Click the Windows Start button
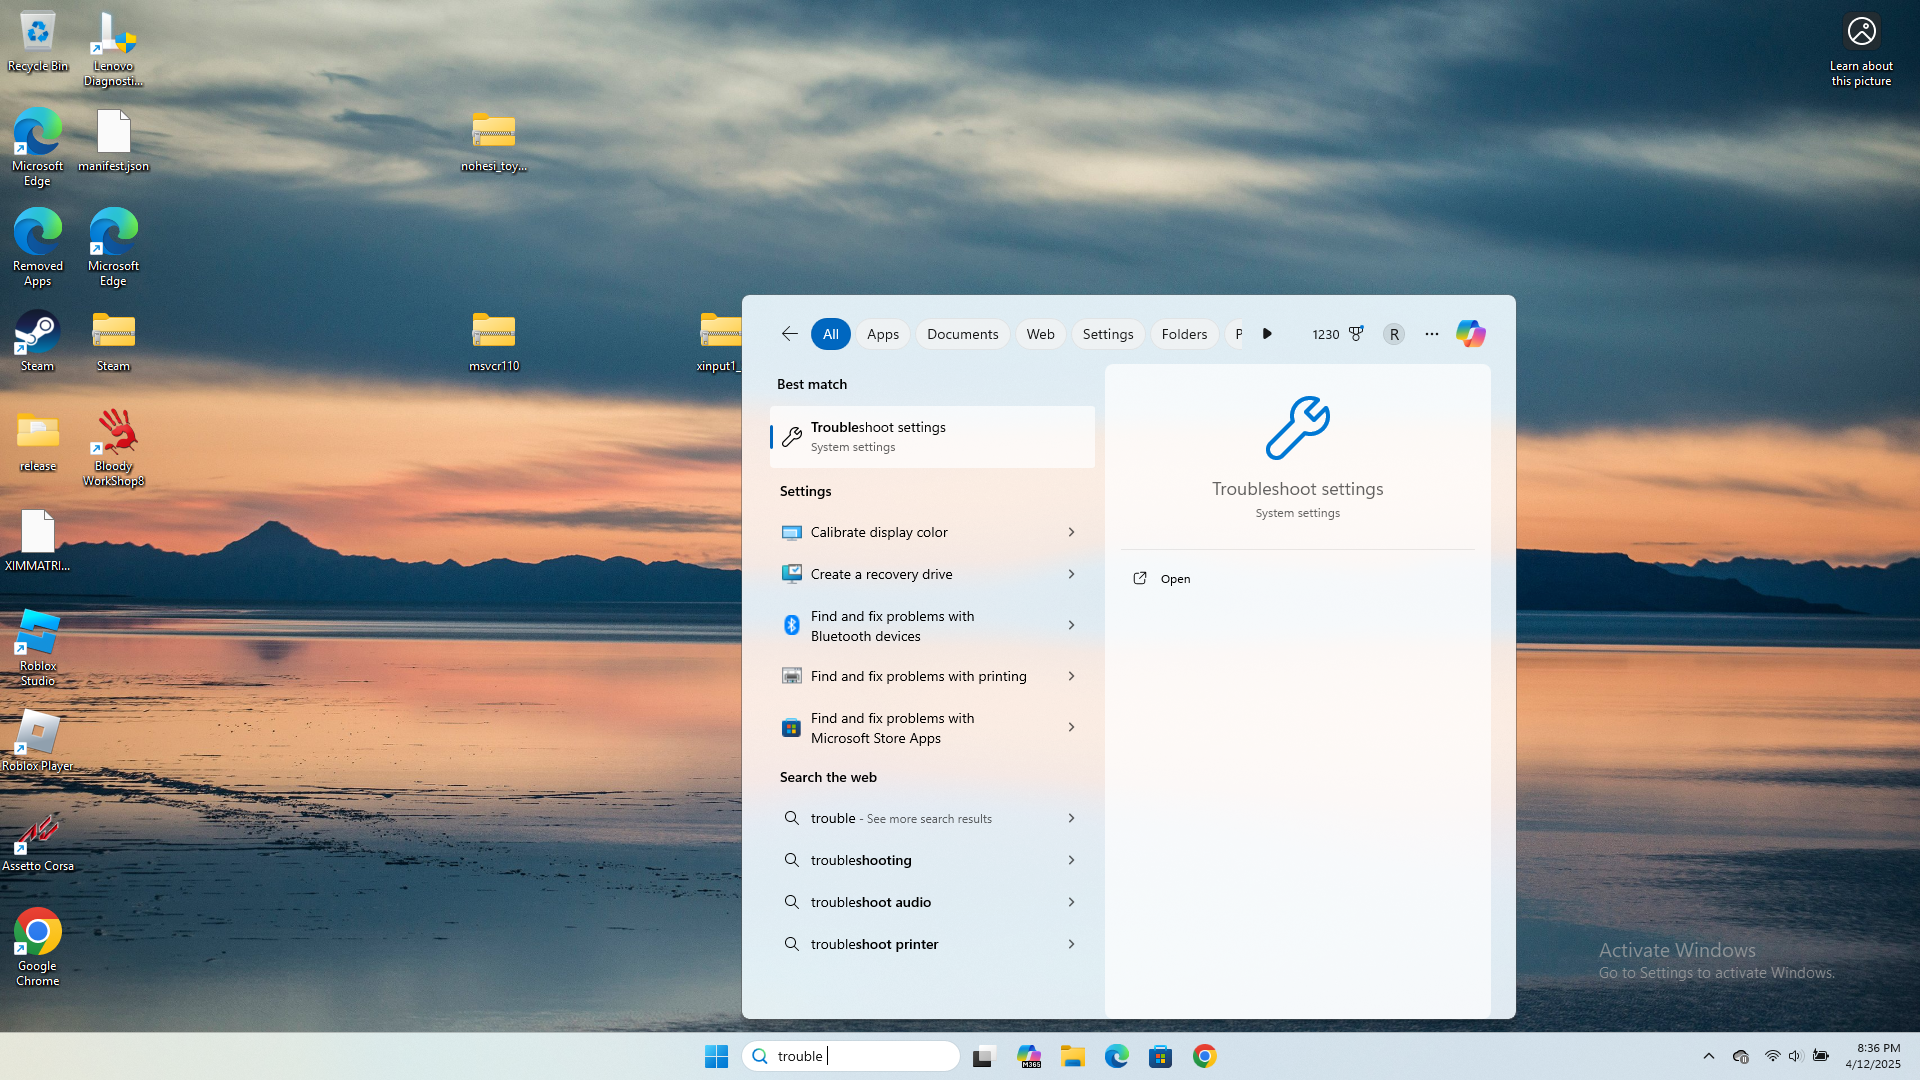The image size is (1920, 1080). (x=716, y=1056)
